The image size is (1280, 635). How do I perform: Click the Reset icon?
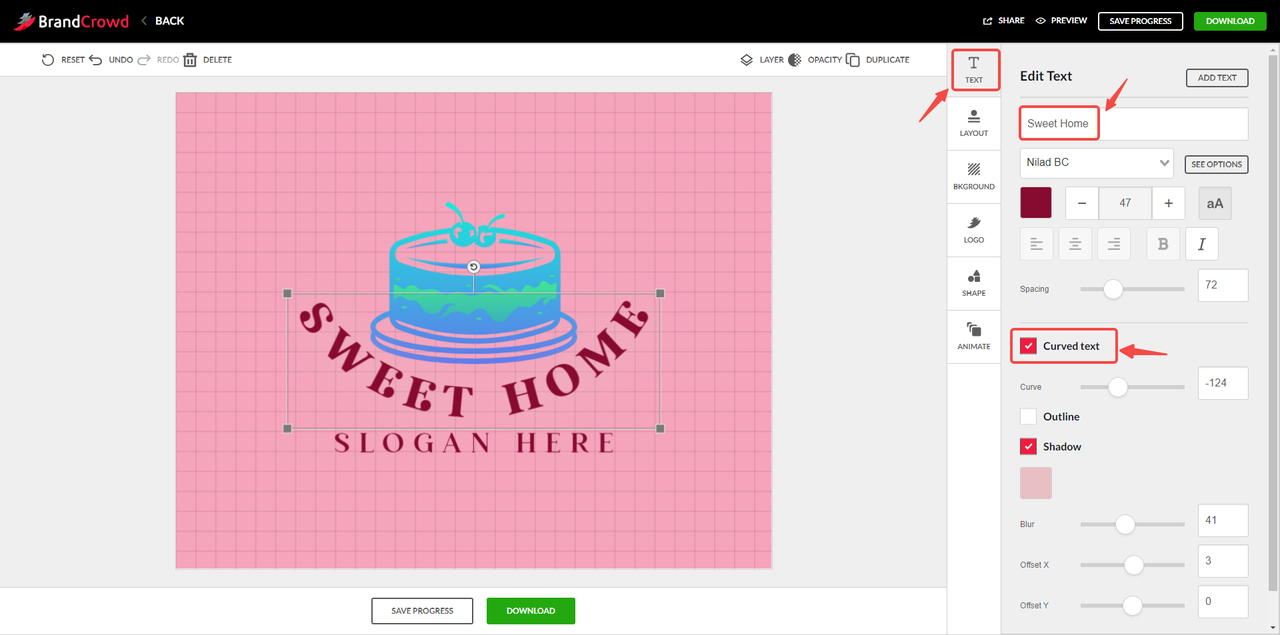pos(48,60)
